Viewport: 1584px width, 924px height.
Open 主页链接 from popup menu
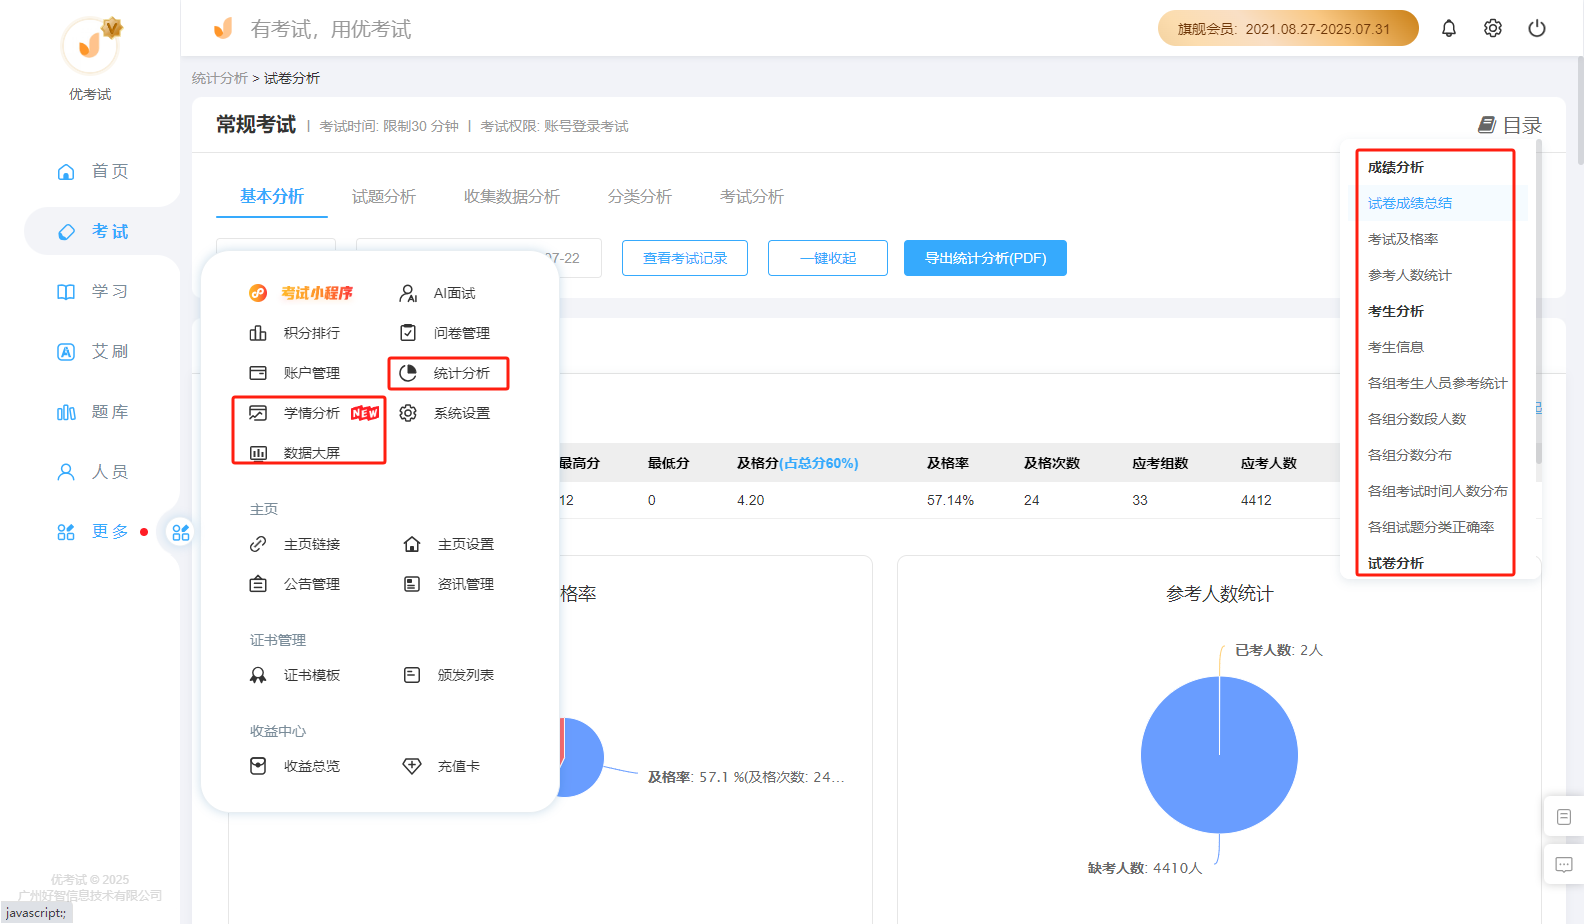point(295,544)
